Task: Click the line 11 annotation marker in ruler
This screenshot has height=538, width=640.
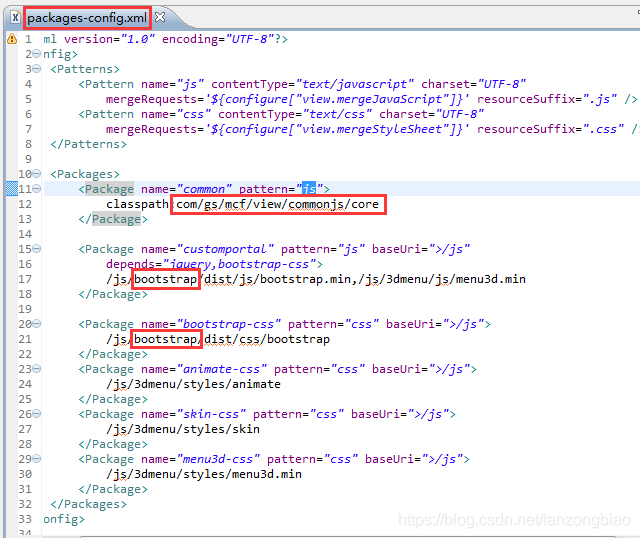Action: [x=12, y=189]
